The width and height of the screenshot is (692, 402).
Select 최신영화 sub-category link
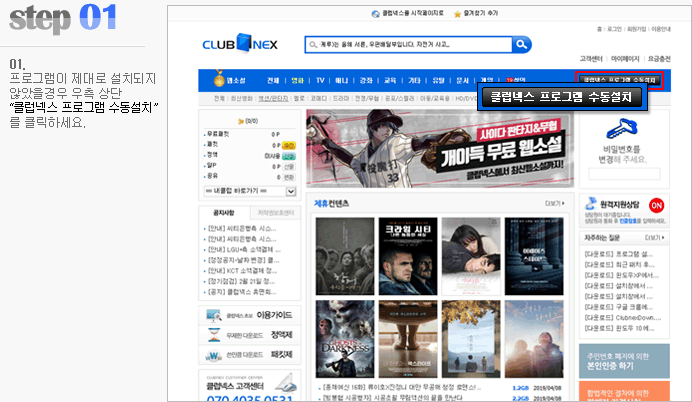[242, 98]
